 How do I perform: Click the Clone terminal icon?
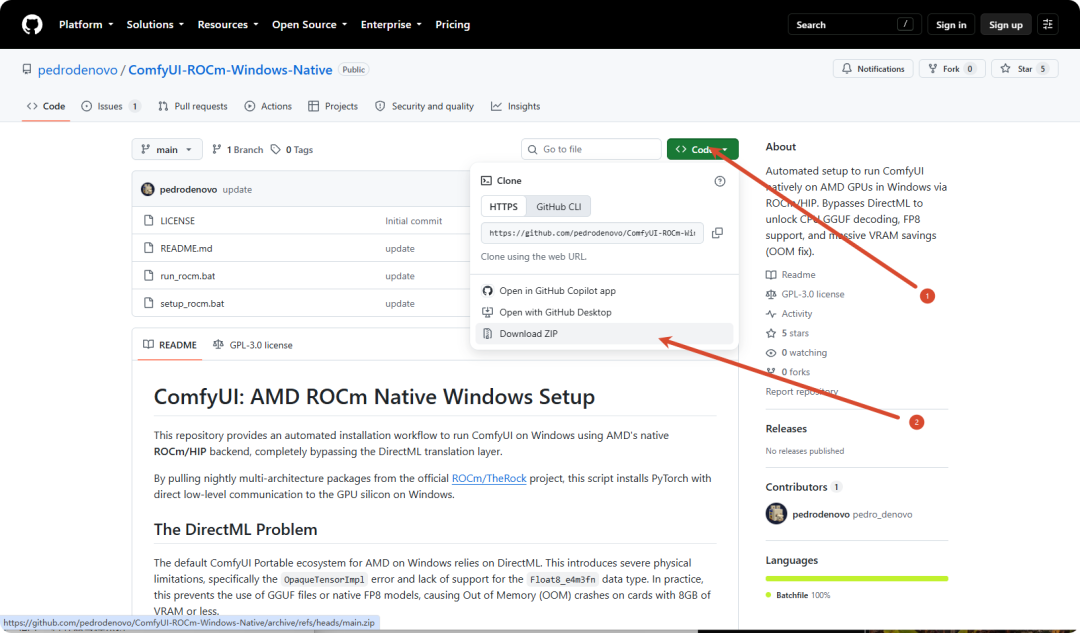pyautogui.click(x=486, y=180)
